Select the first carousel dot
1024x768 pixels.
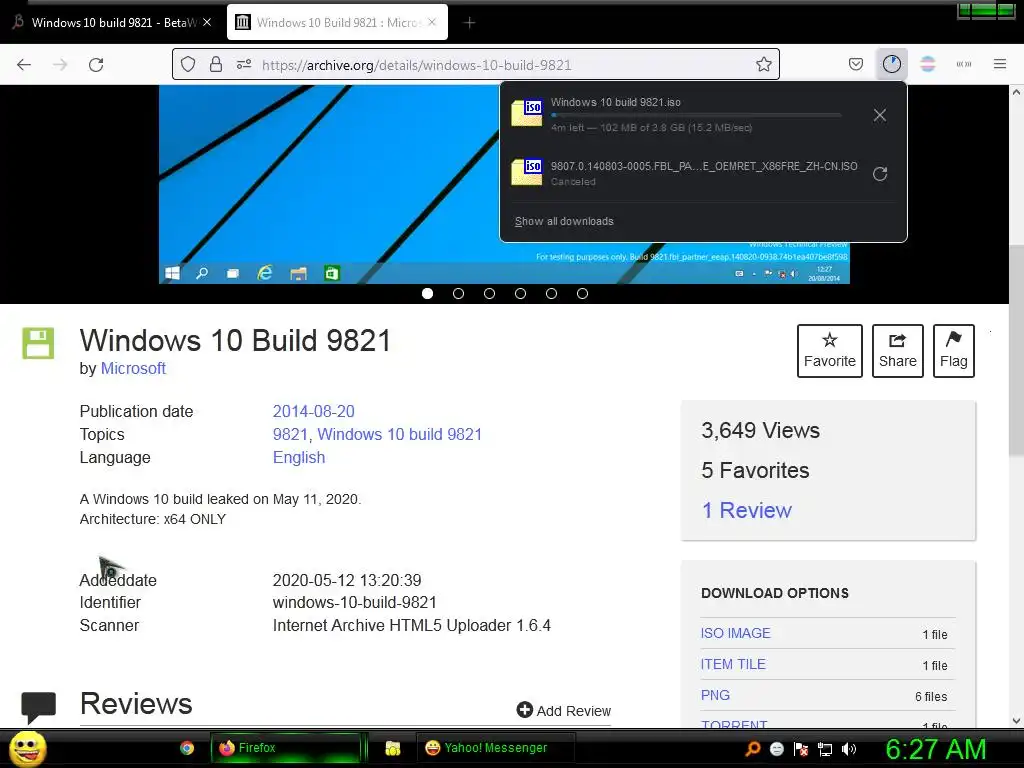coord(428,294)
